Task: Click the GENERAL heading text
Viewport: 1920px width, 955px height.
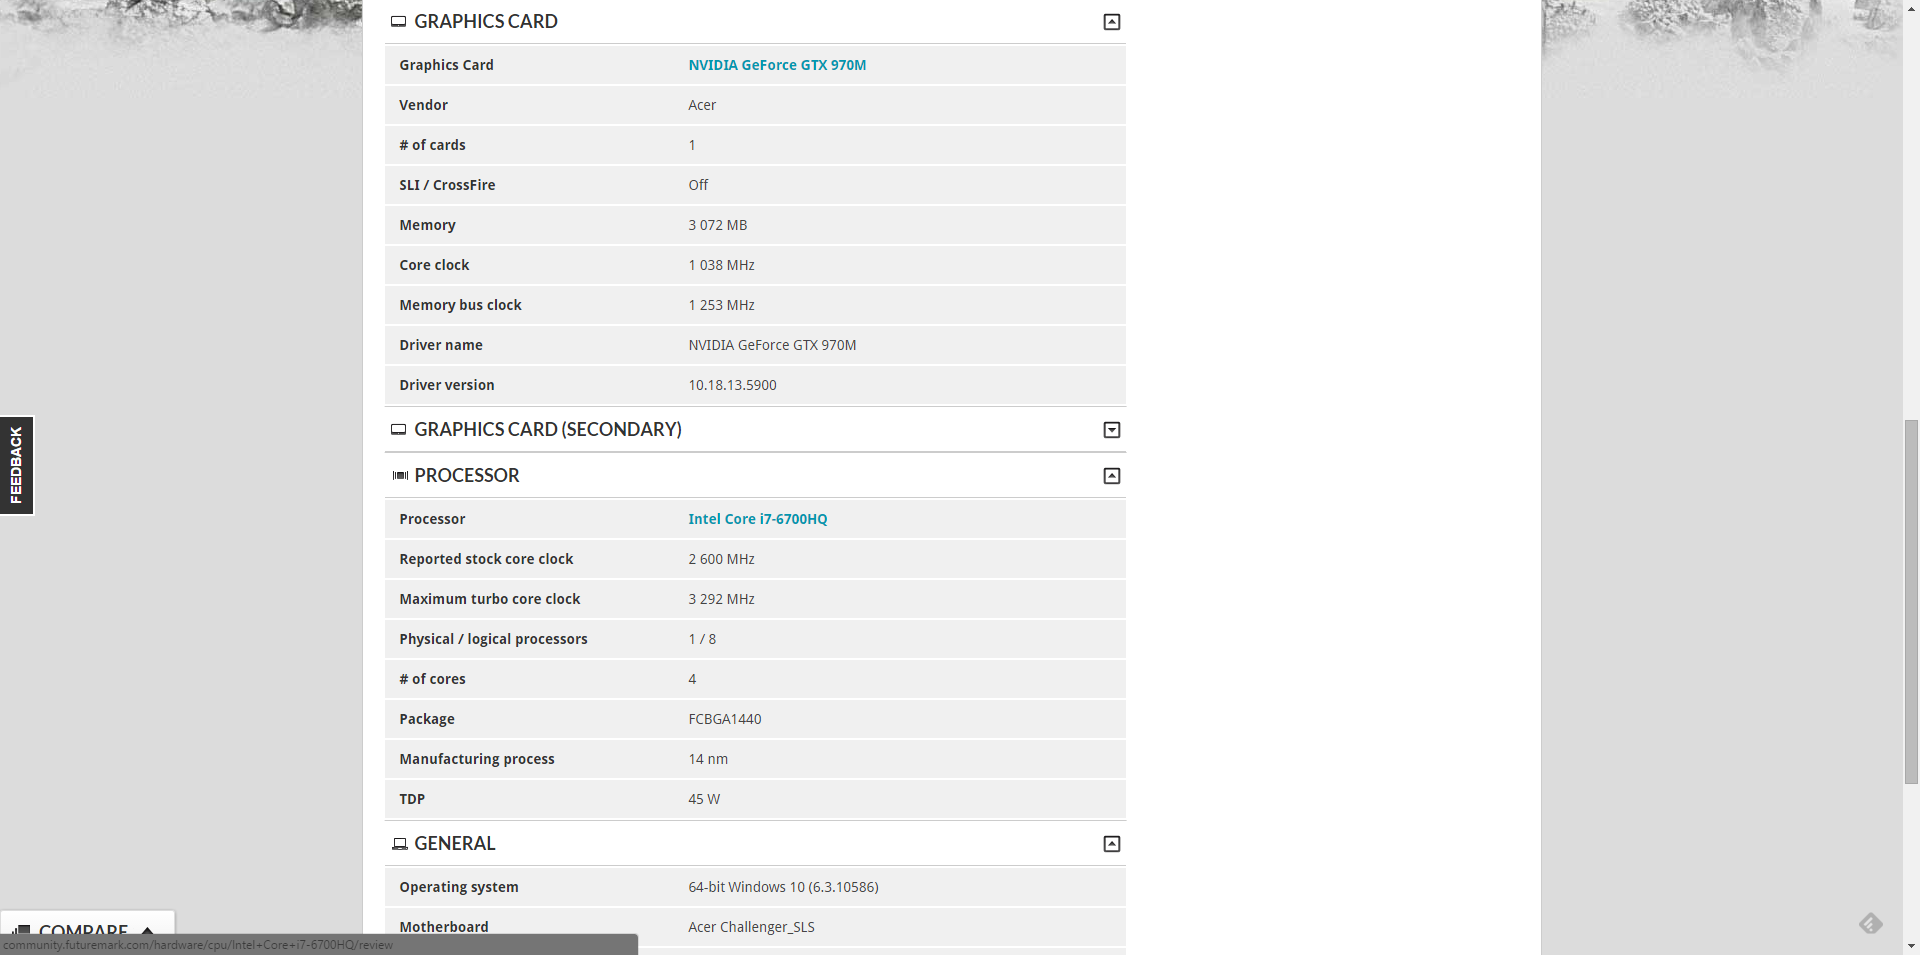Action: pyautogui.click(x=455, y=843)
